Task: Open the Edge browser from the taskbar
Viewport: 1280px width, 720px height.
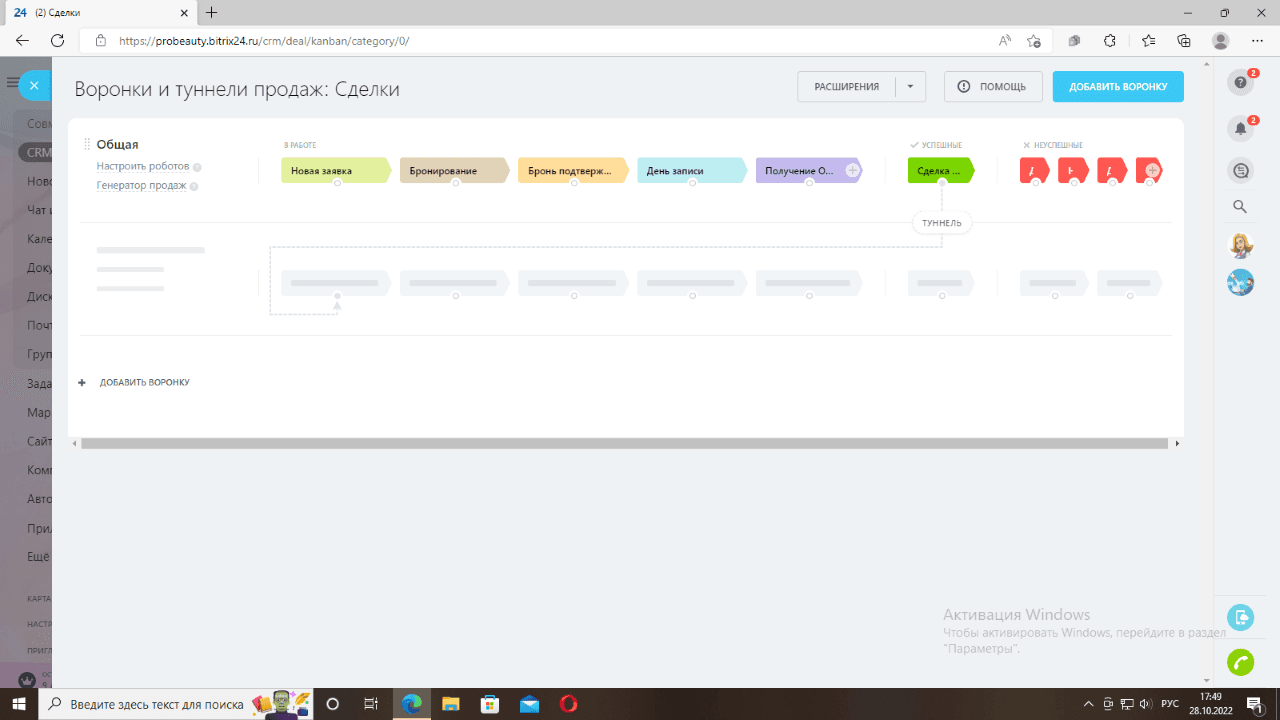Action: (x=412, y=704)
